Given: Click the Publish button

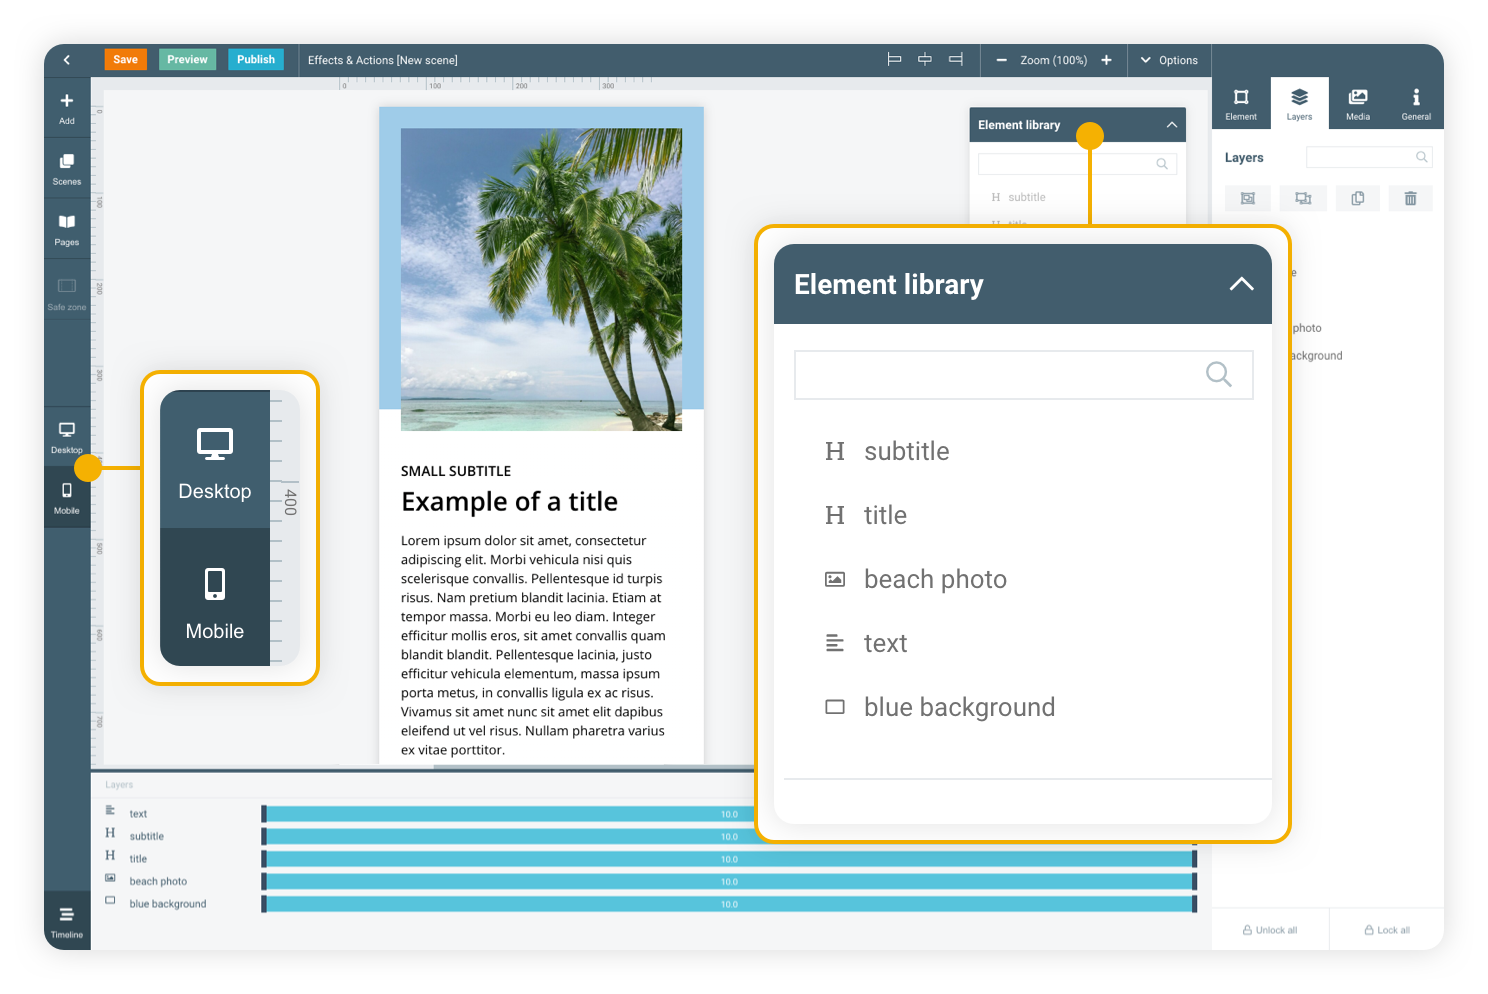Looking at the screenshot, I should [x=255, y=60].
